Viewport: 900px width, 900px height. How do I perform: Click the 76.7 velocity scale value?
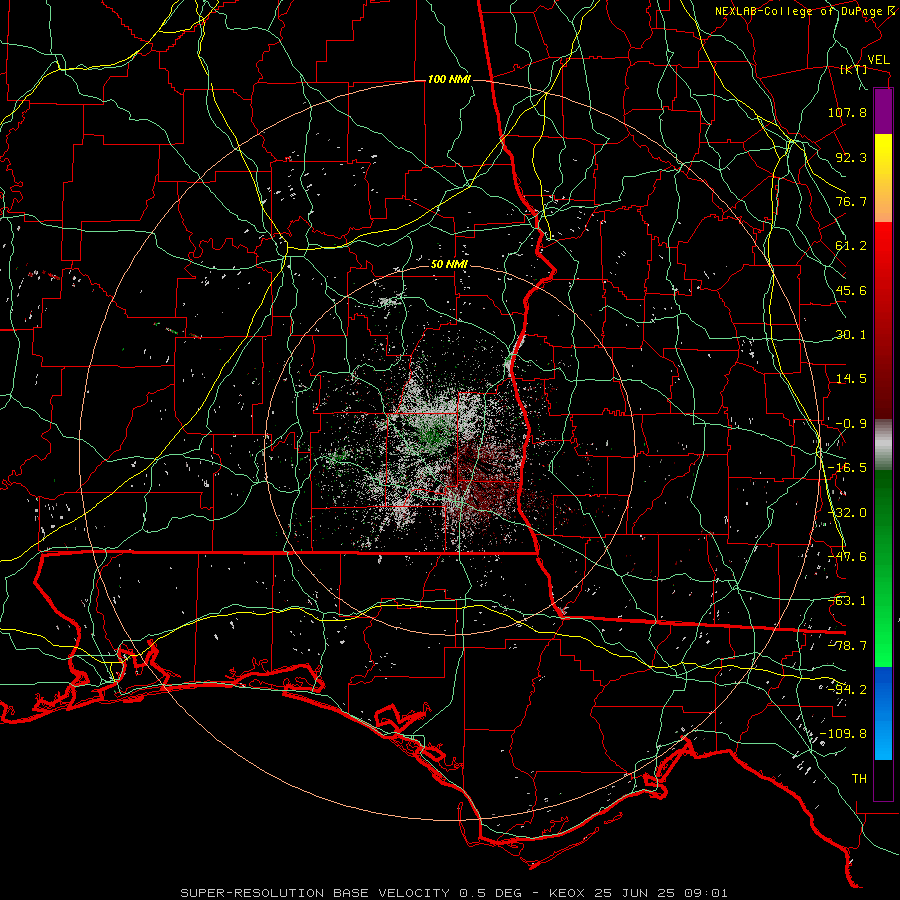851,201
